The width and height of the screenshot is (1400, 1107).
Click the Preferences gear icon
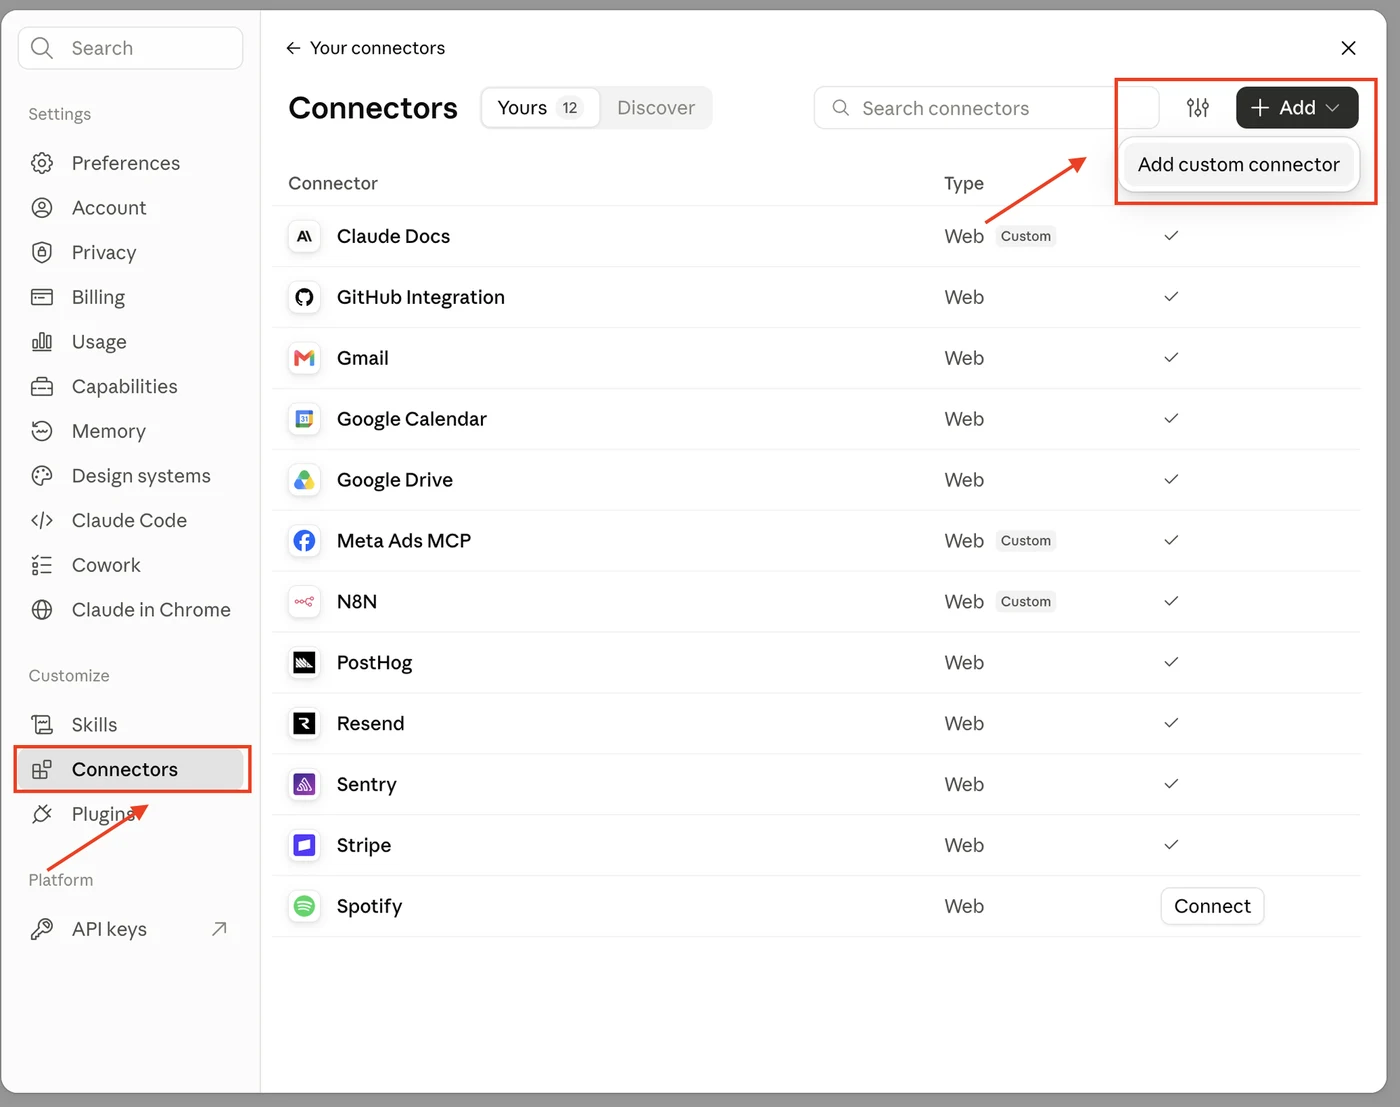point(42,163)
